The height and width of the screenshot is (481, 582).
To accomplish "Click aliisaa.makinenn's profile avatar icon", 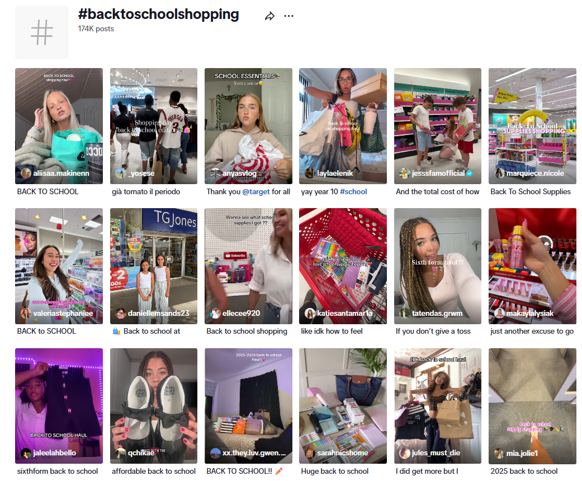I will click(26, 173).
